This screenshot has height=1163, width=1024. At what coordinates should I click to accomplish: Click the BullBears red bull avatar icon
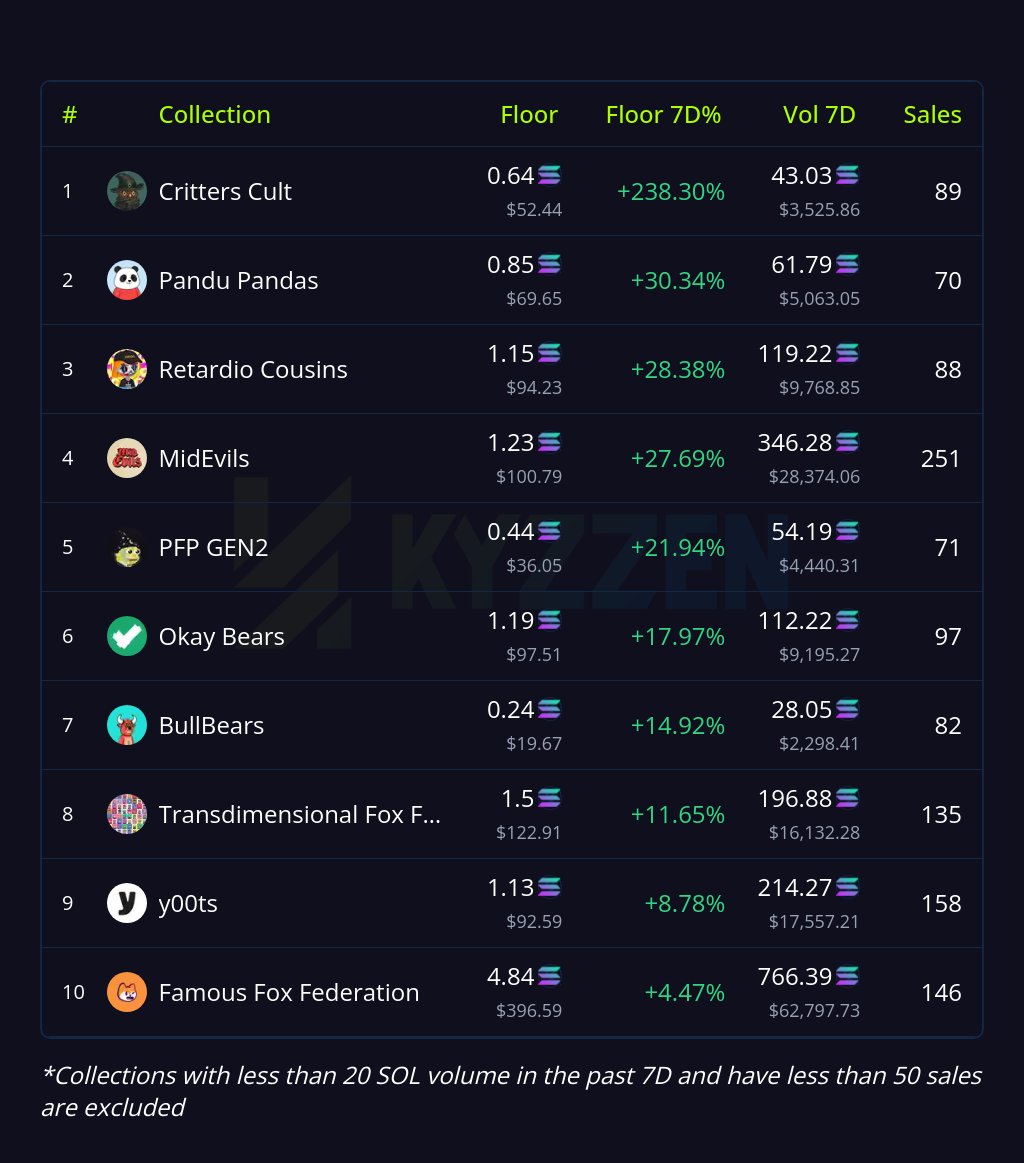[x=127, y=725]
